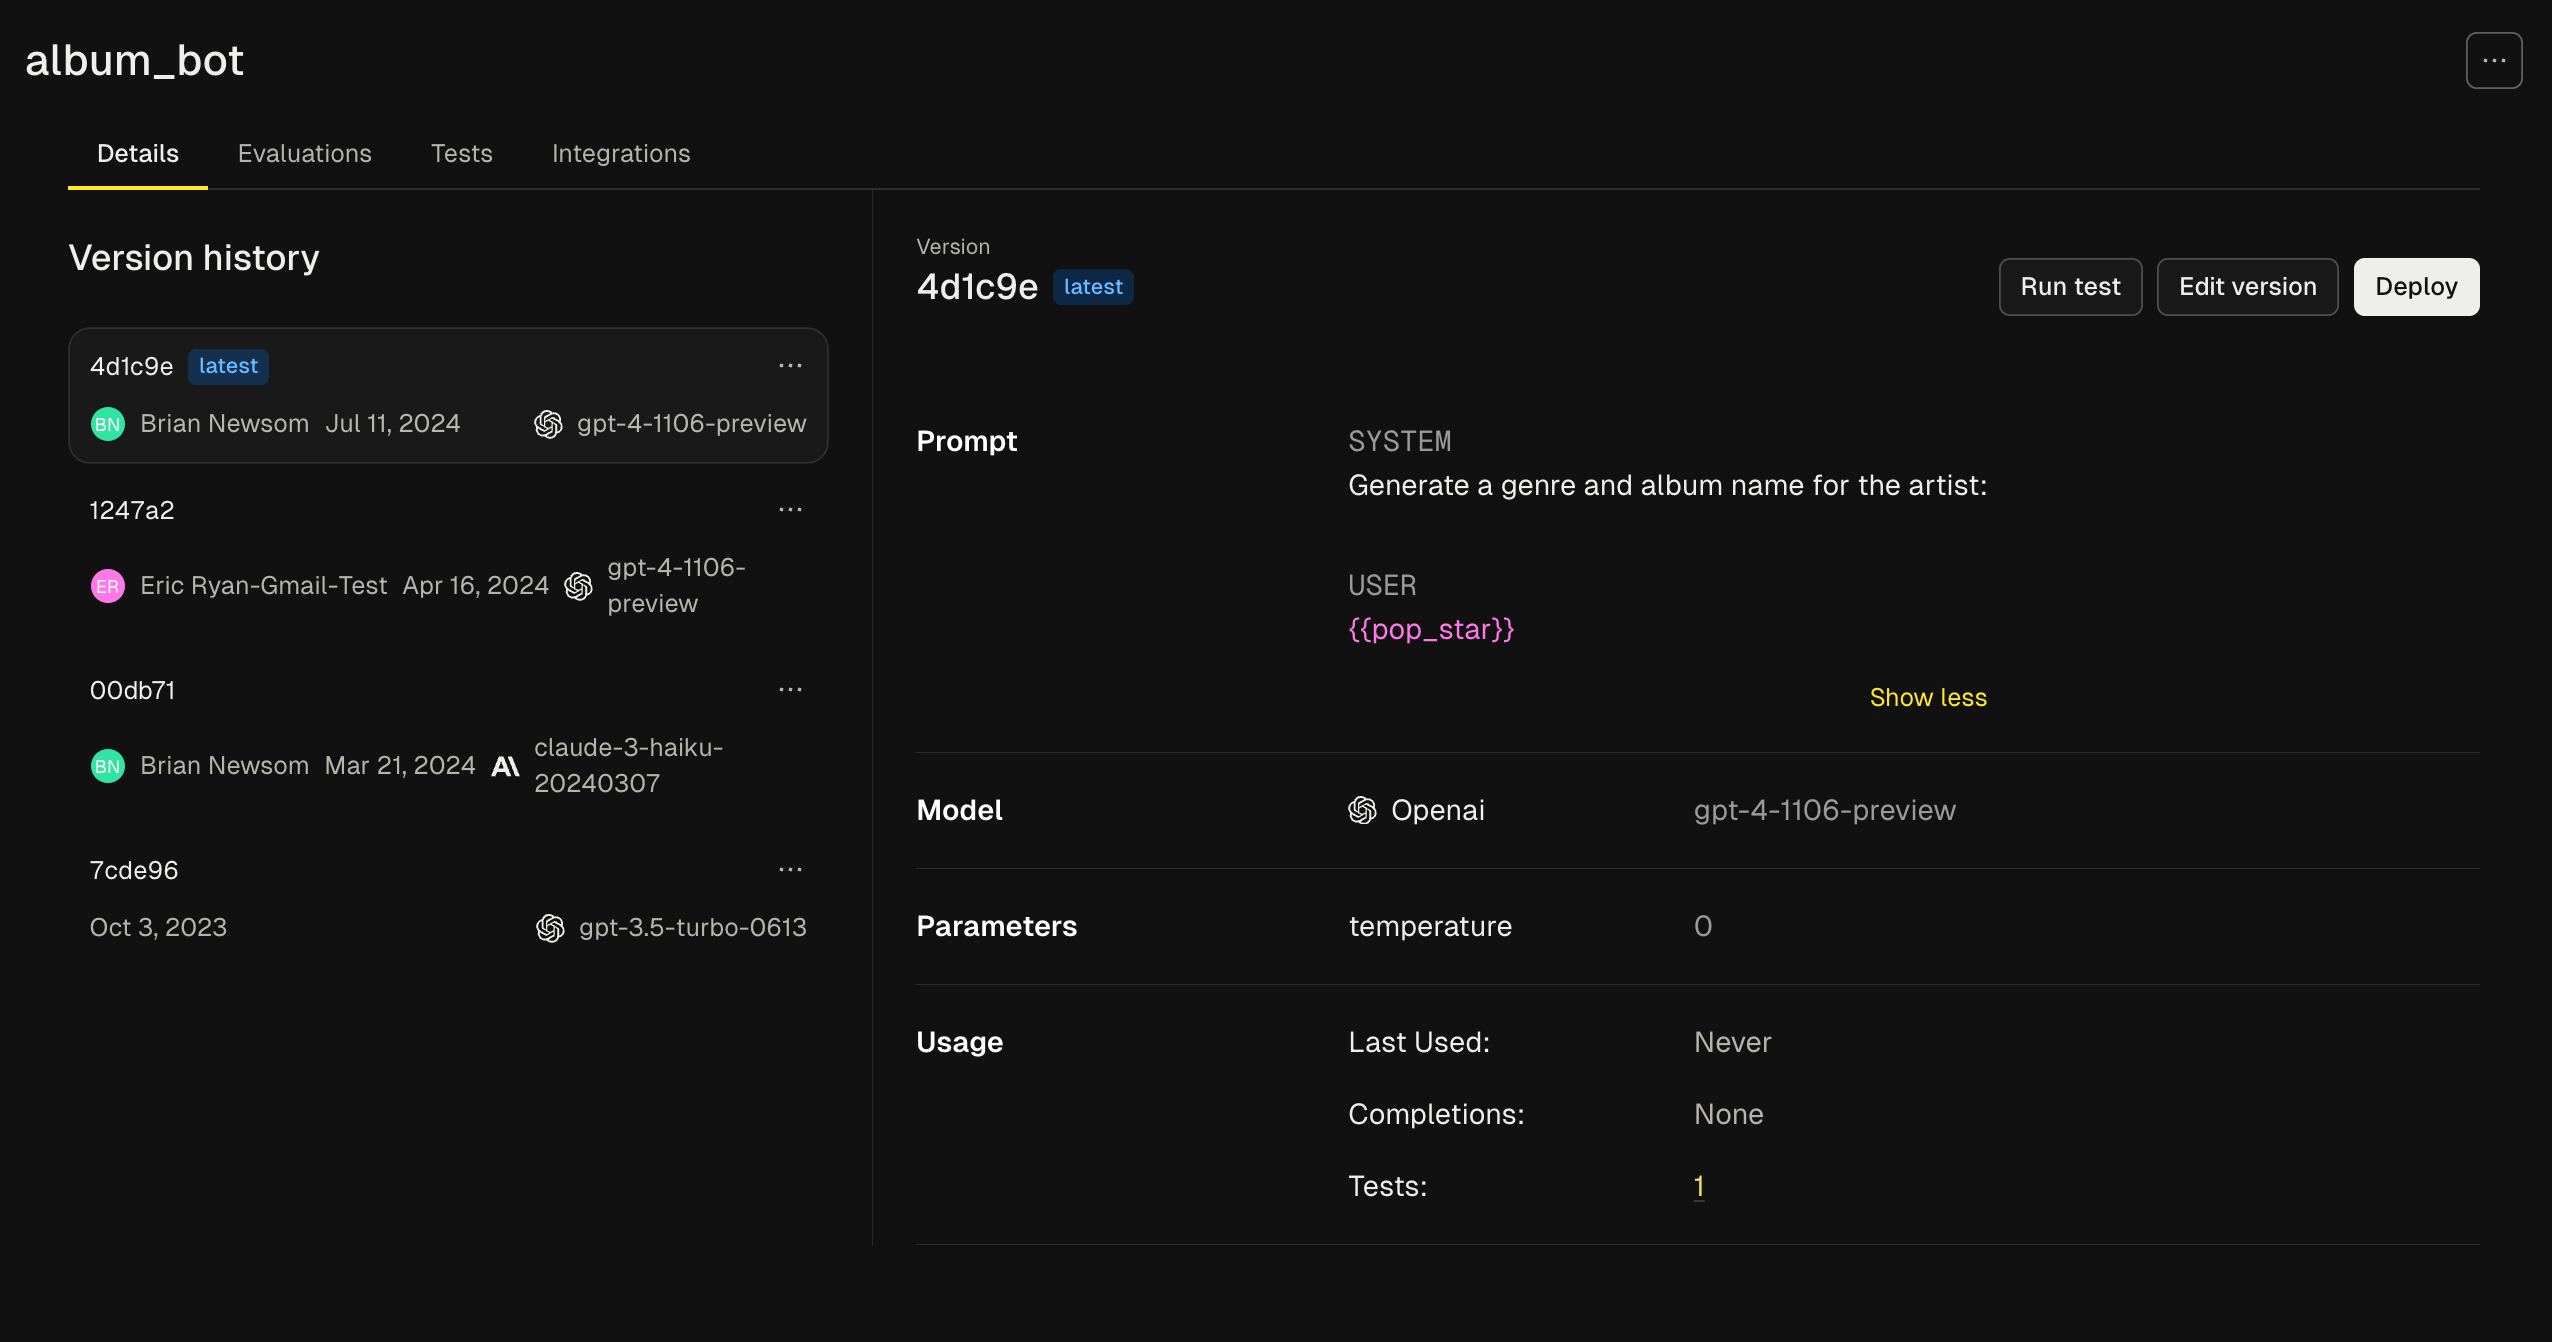The height and width of the screenshot is (1342, 2552).
Task: Select version 7cde96 from Oct 3, 2023
Action: pos(134,870)
